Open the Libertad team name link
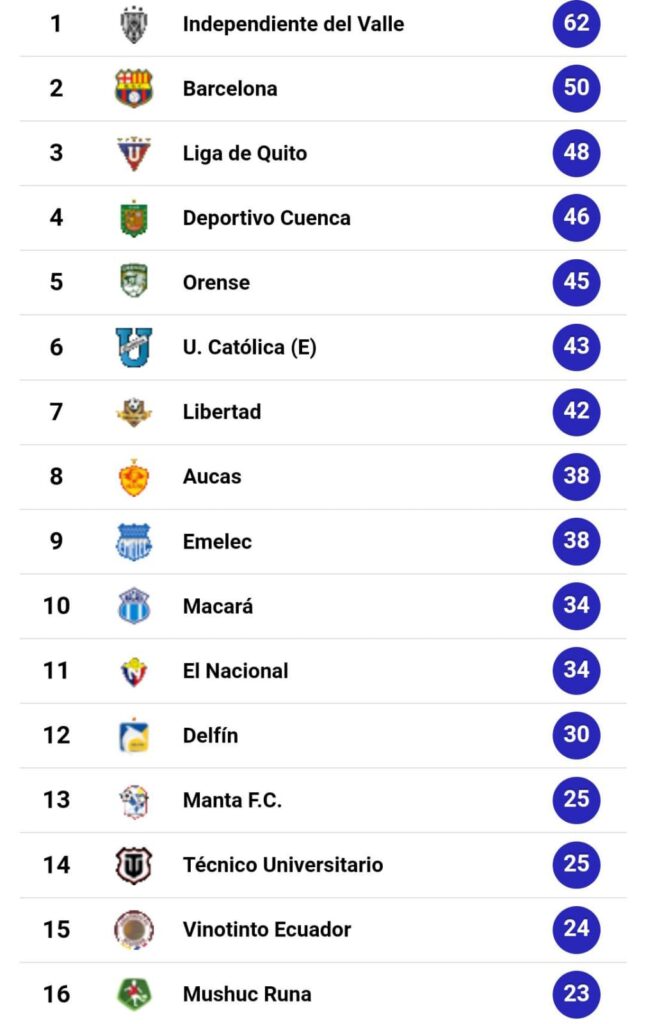 click(x=222, y=412)
